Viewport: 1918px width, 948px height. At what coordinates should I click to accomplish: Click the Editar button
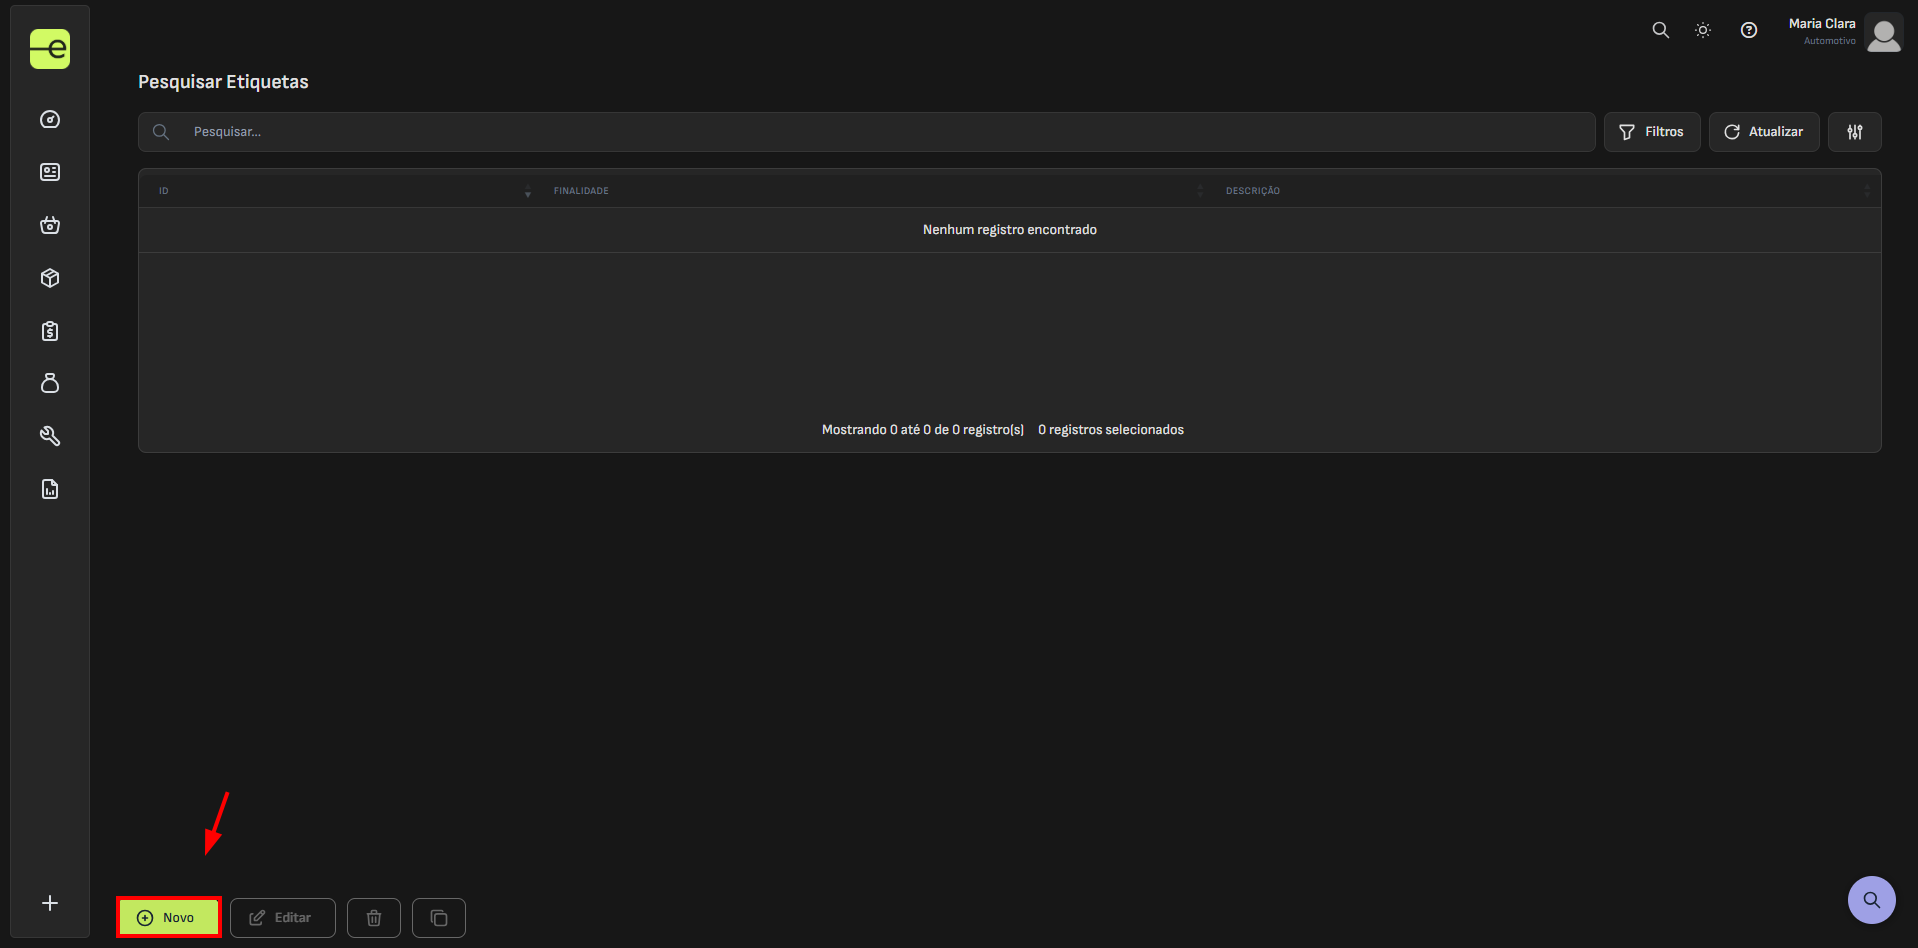click(283, 918)
